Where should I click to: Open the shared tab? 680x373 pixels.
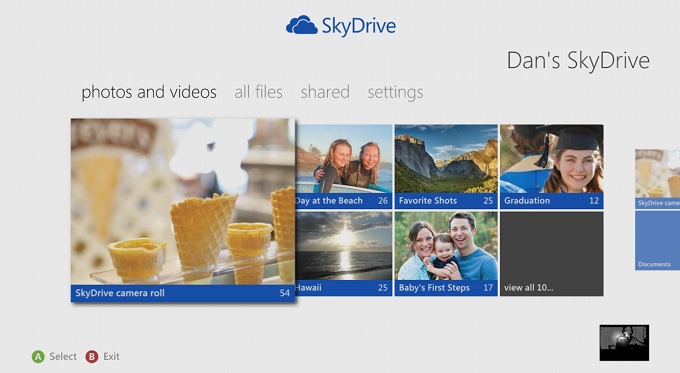tap(325, 92)
